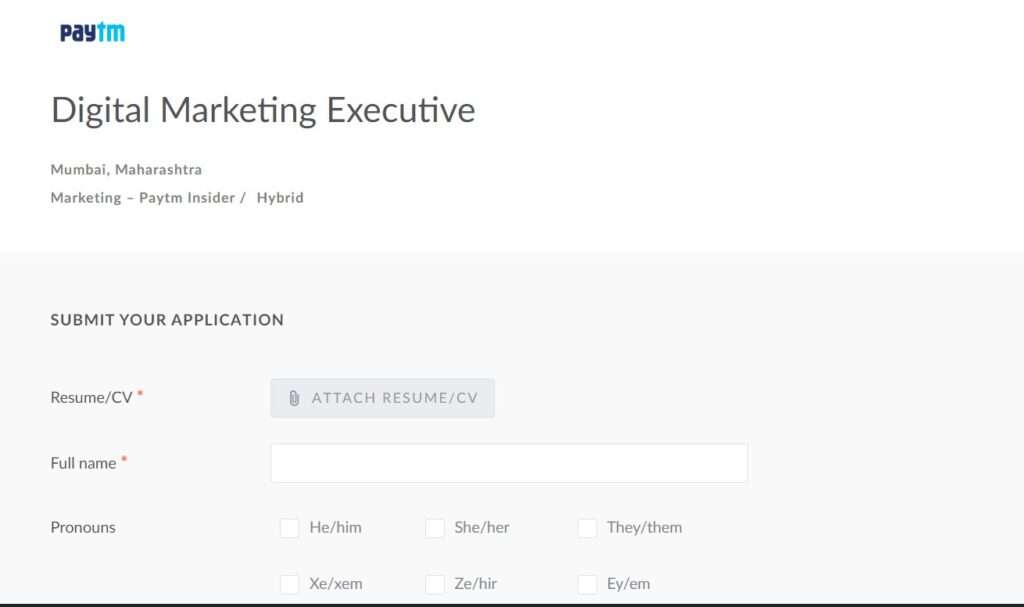The width and height of the screenshot is (1024, 607).
Task: Click the paperclip icon on the attach button
Action: pyautogui.click(x=294, y=398)
